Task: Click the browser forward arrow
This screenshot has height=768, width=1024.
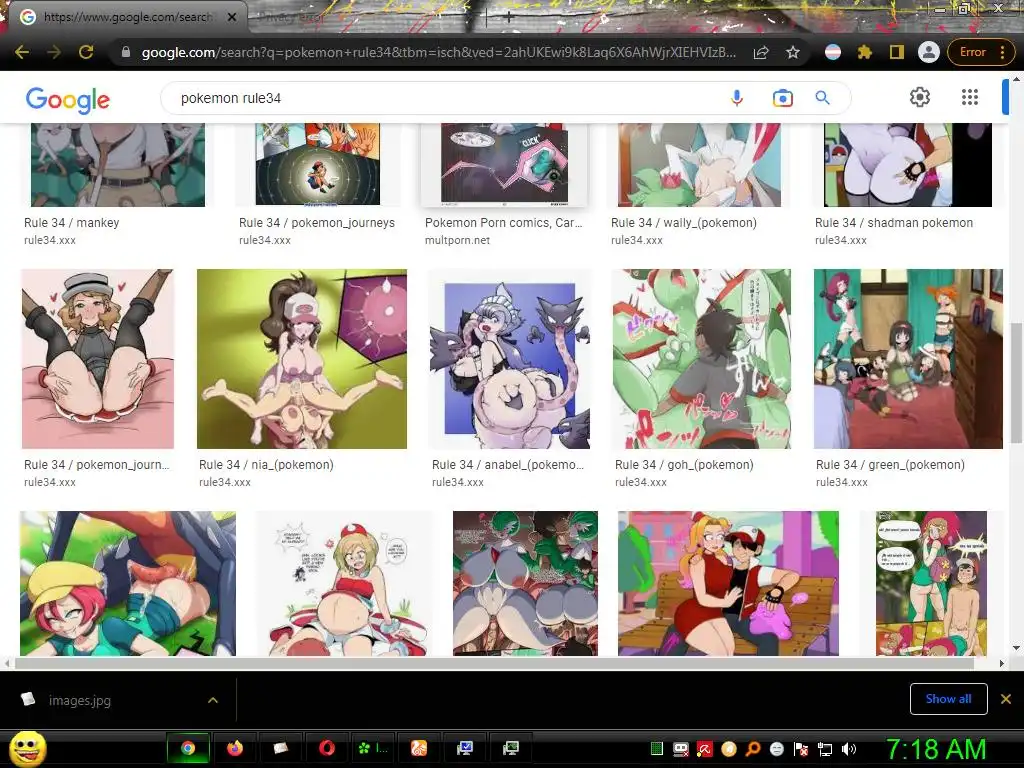Action: tap(54, 52)
